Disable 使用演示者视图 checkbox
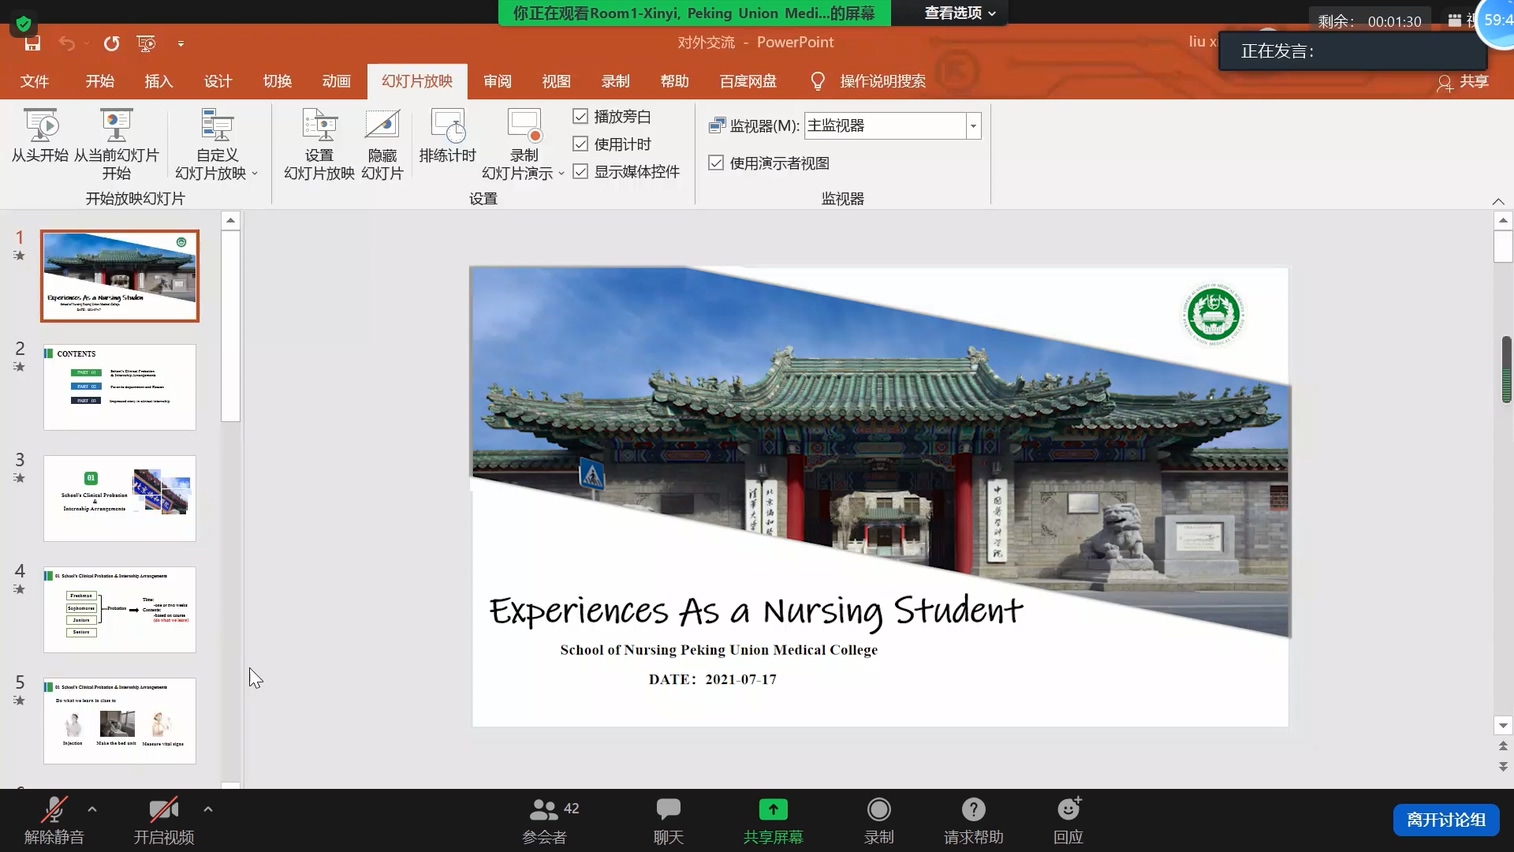 point(716,163)
